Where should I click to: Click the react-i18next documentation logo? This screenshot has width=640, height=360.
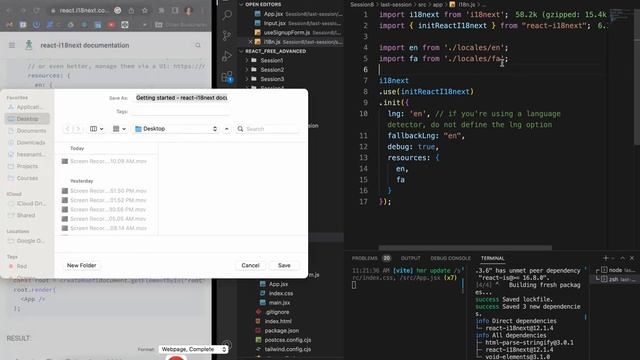point(29,45)
